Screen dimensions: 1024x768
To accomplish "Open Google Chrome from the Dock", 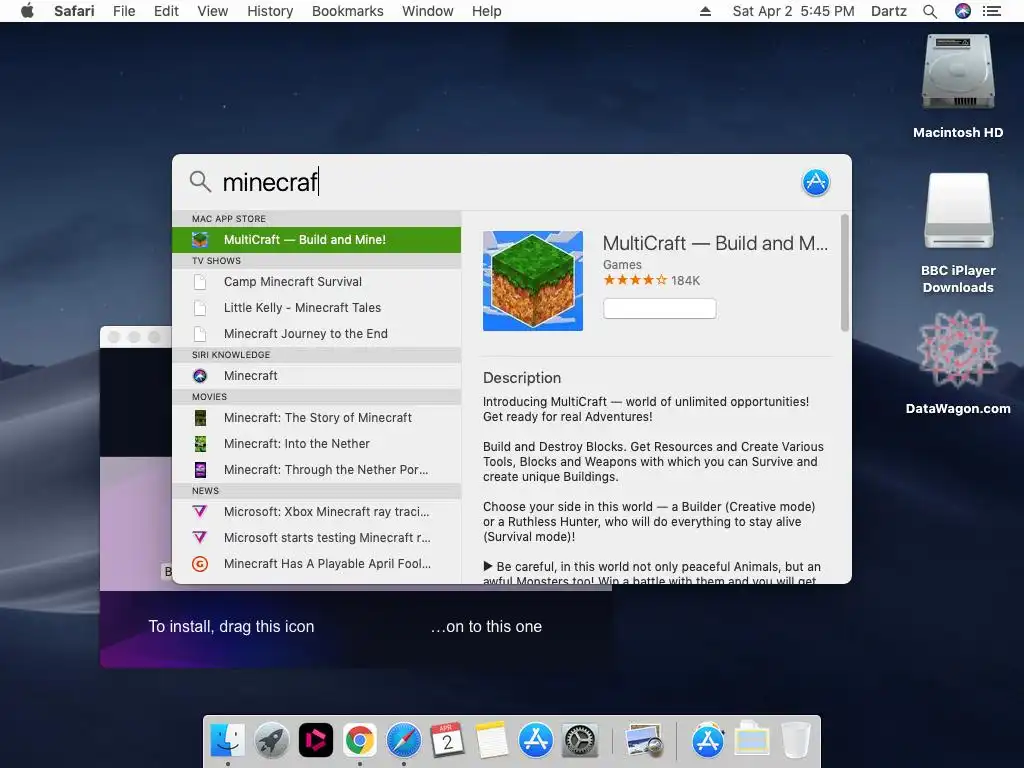I will point(360,741).
